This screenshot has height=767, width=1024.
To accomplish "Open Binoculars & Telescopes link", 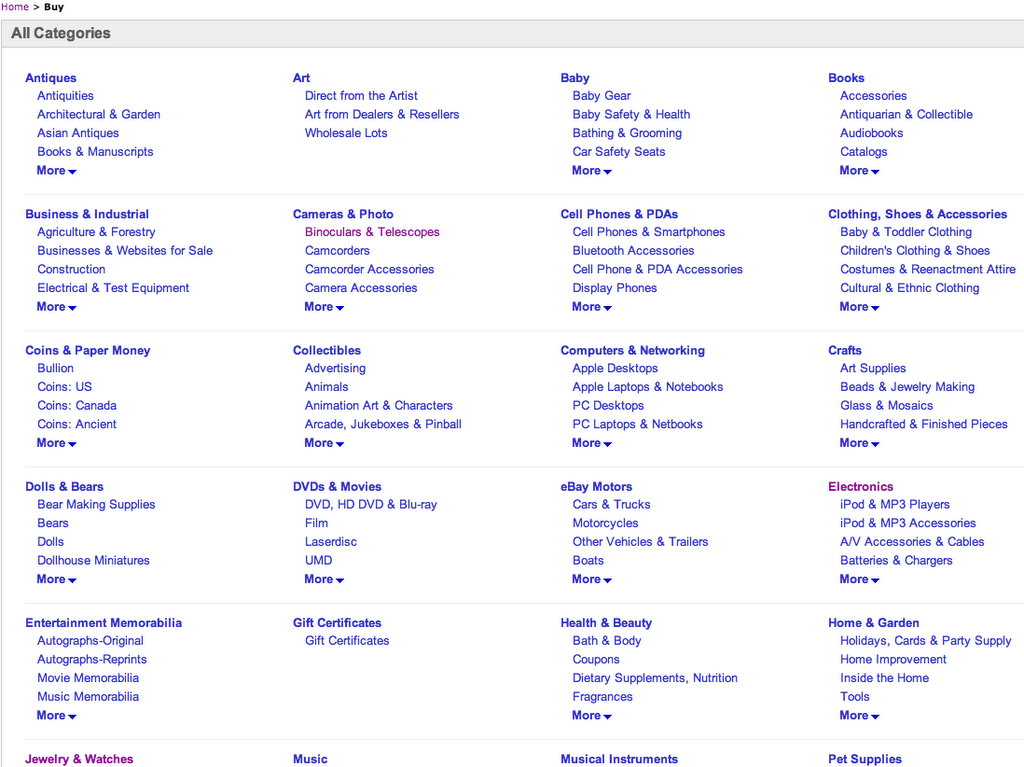I will [372, 232].
